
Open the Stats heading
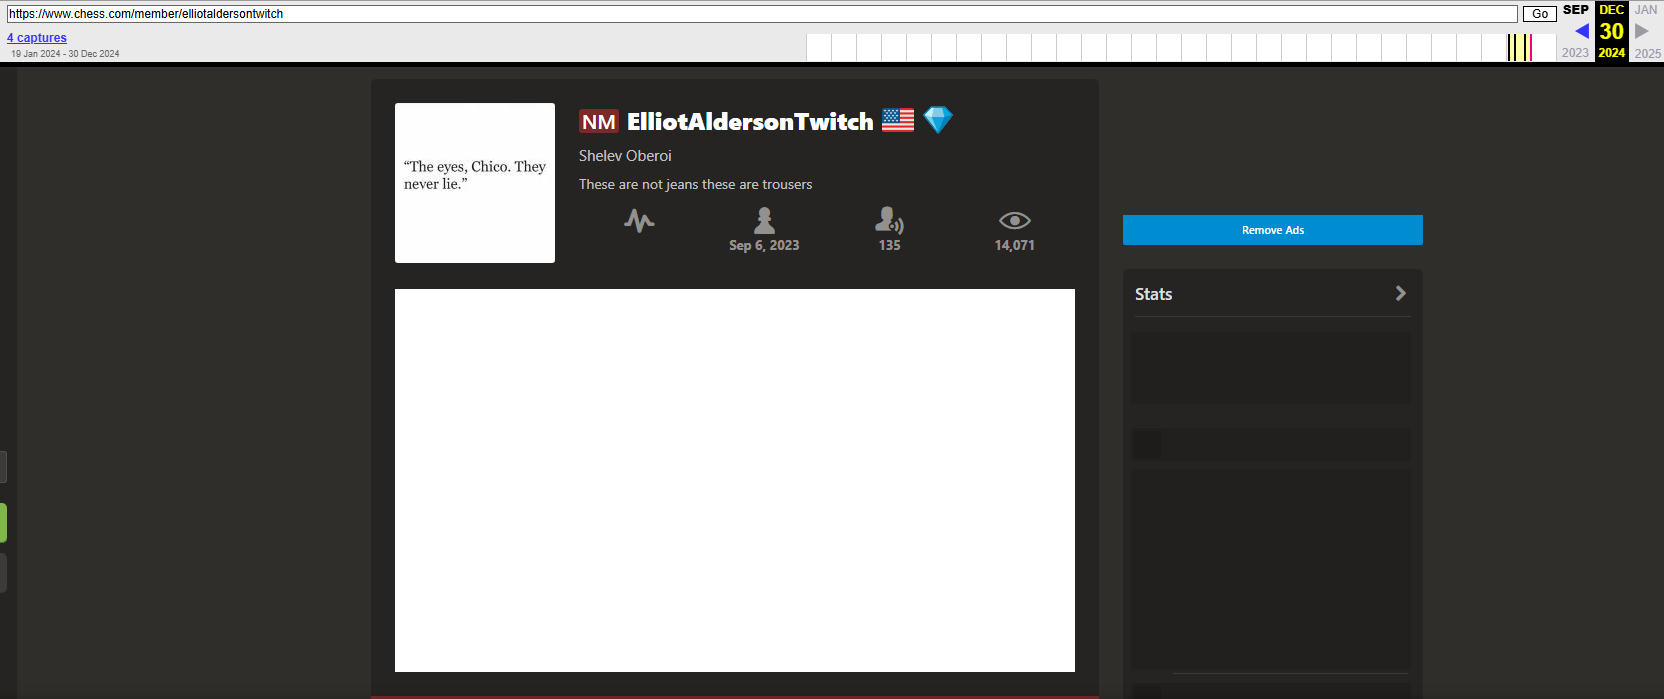pos(1153,294)
